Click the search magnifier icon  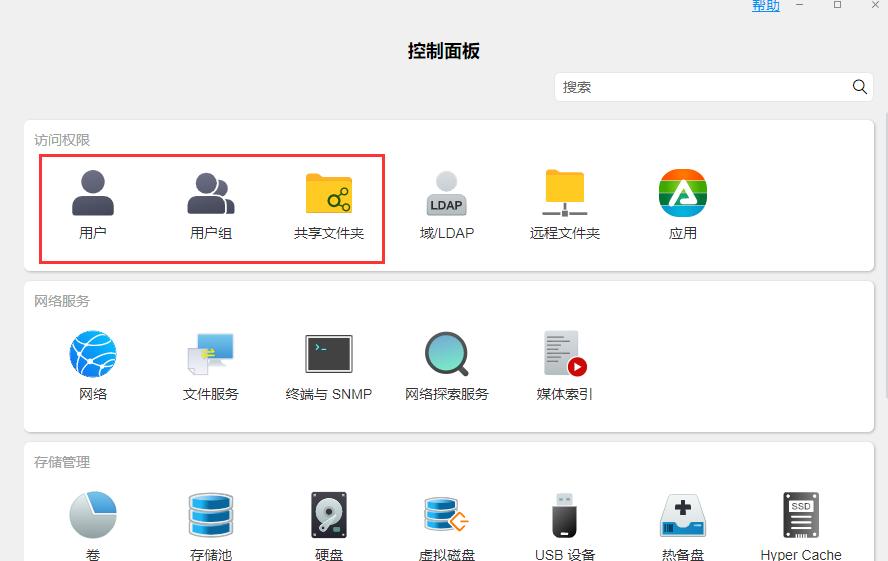tap(860, 87)
